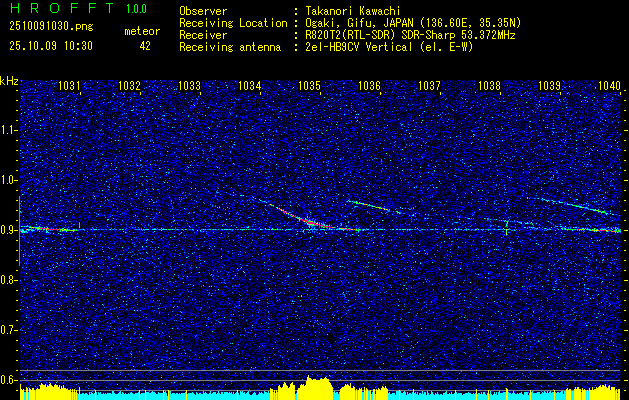Click the 2el-HB9CV Vertical antenna text
Image resolution: width=629 pixels, height=400 pixels.
390,47
